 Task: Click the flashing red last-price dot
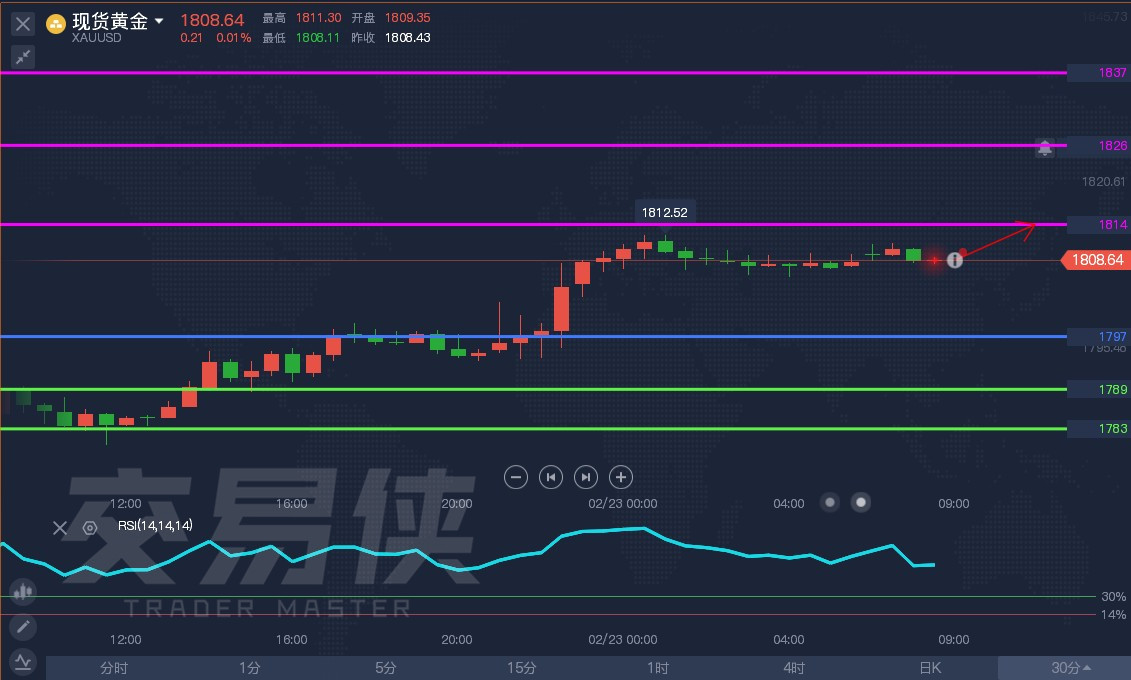click(x=934, y=260)
